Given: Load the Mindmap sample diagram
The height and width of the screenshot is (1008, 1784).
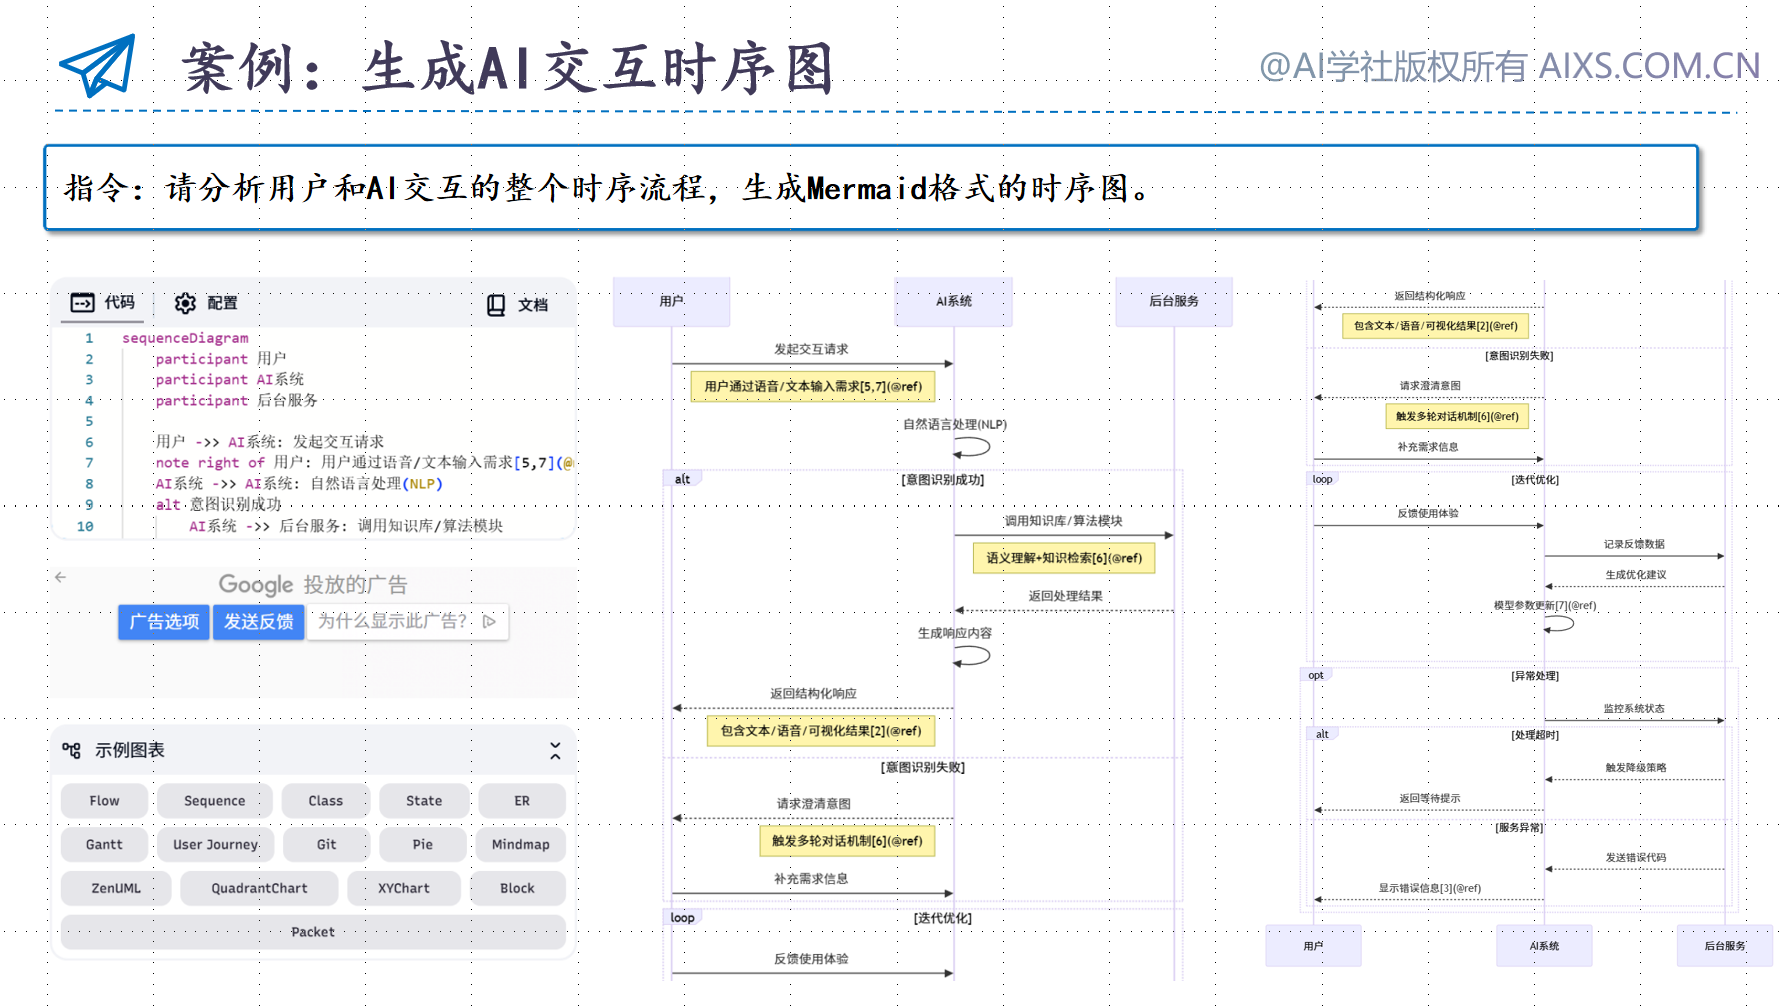Looking at the screenshot, I should coord(521,845).
